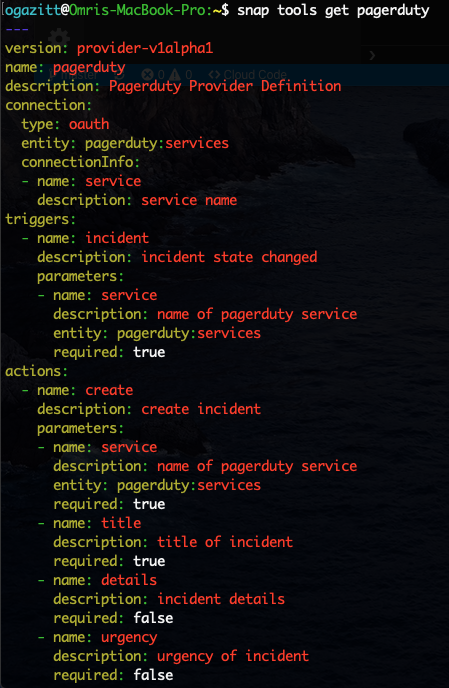Click the 'create incident' description text
The image size is (449, 688).
tap(201, 408)
